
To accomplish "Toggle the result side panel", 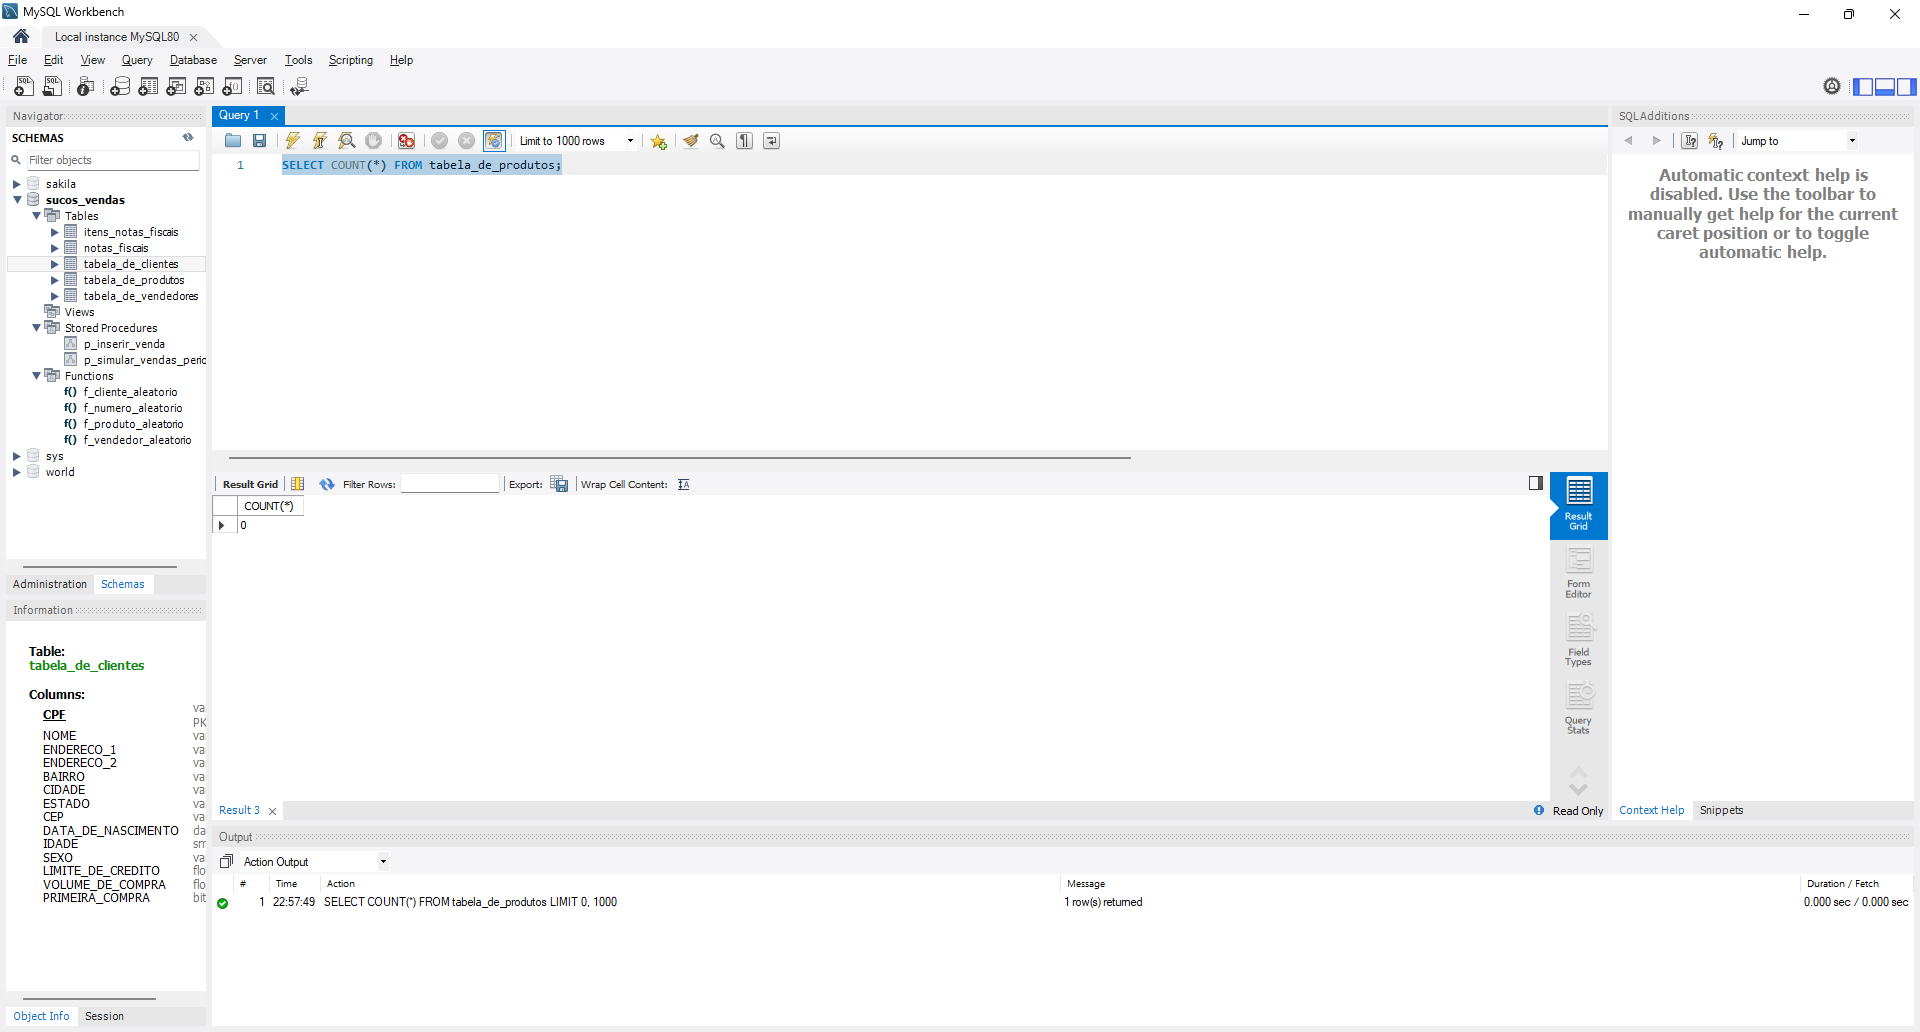I will 1536,483.
